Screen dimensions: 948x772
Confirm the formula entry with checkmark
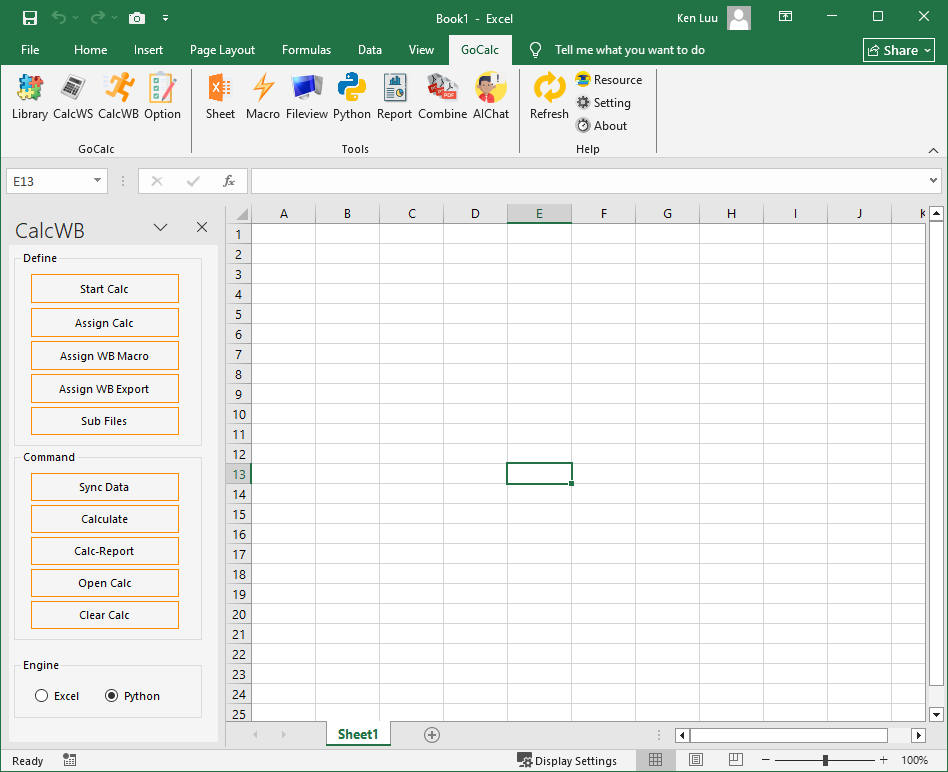click(193, 181)
